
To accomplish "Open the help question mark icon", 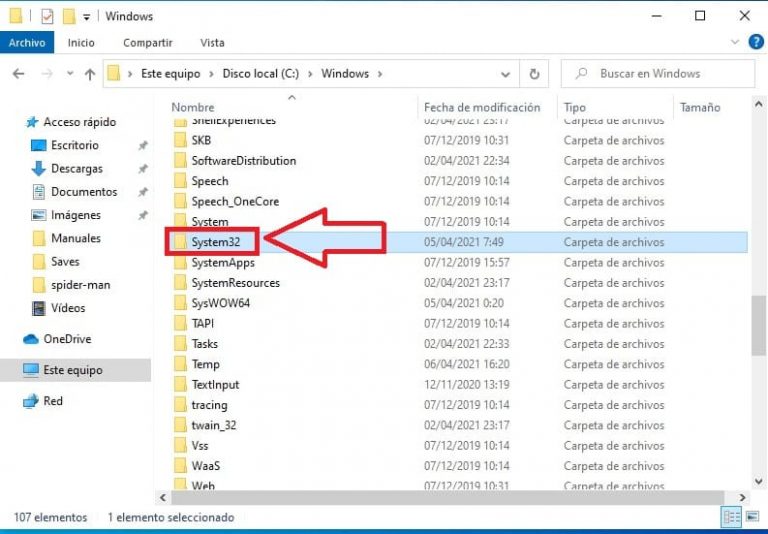I will (756, 42).
